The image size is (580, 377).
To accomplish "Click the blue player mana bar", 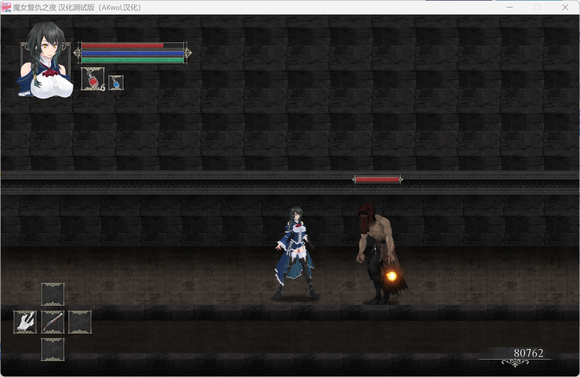I will pyautogui.click(x=132, y=53).
